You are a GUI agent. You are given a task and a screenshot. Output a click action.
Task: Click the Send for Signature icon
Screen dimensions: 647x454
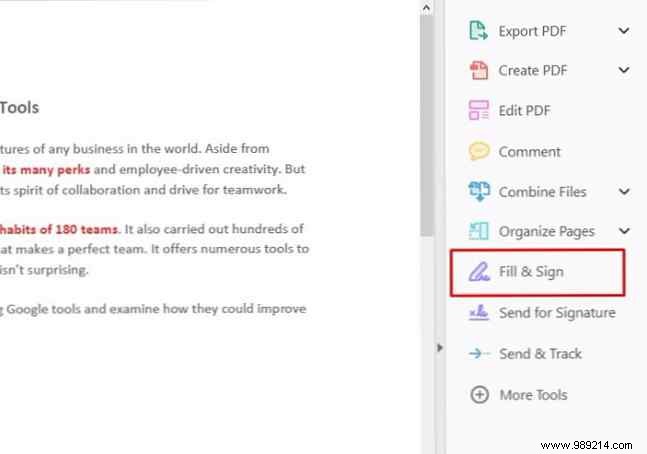[x=479, y=312]
